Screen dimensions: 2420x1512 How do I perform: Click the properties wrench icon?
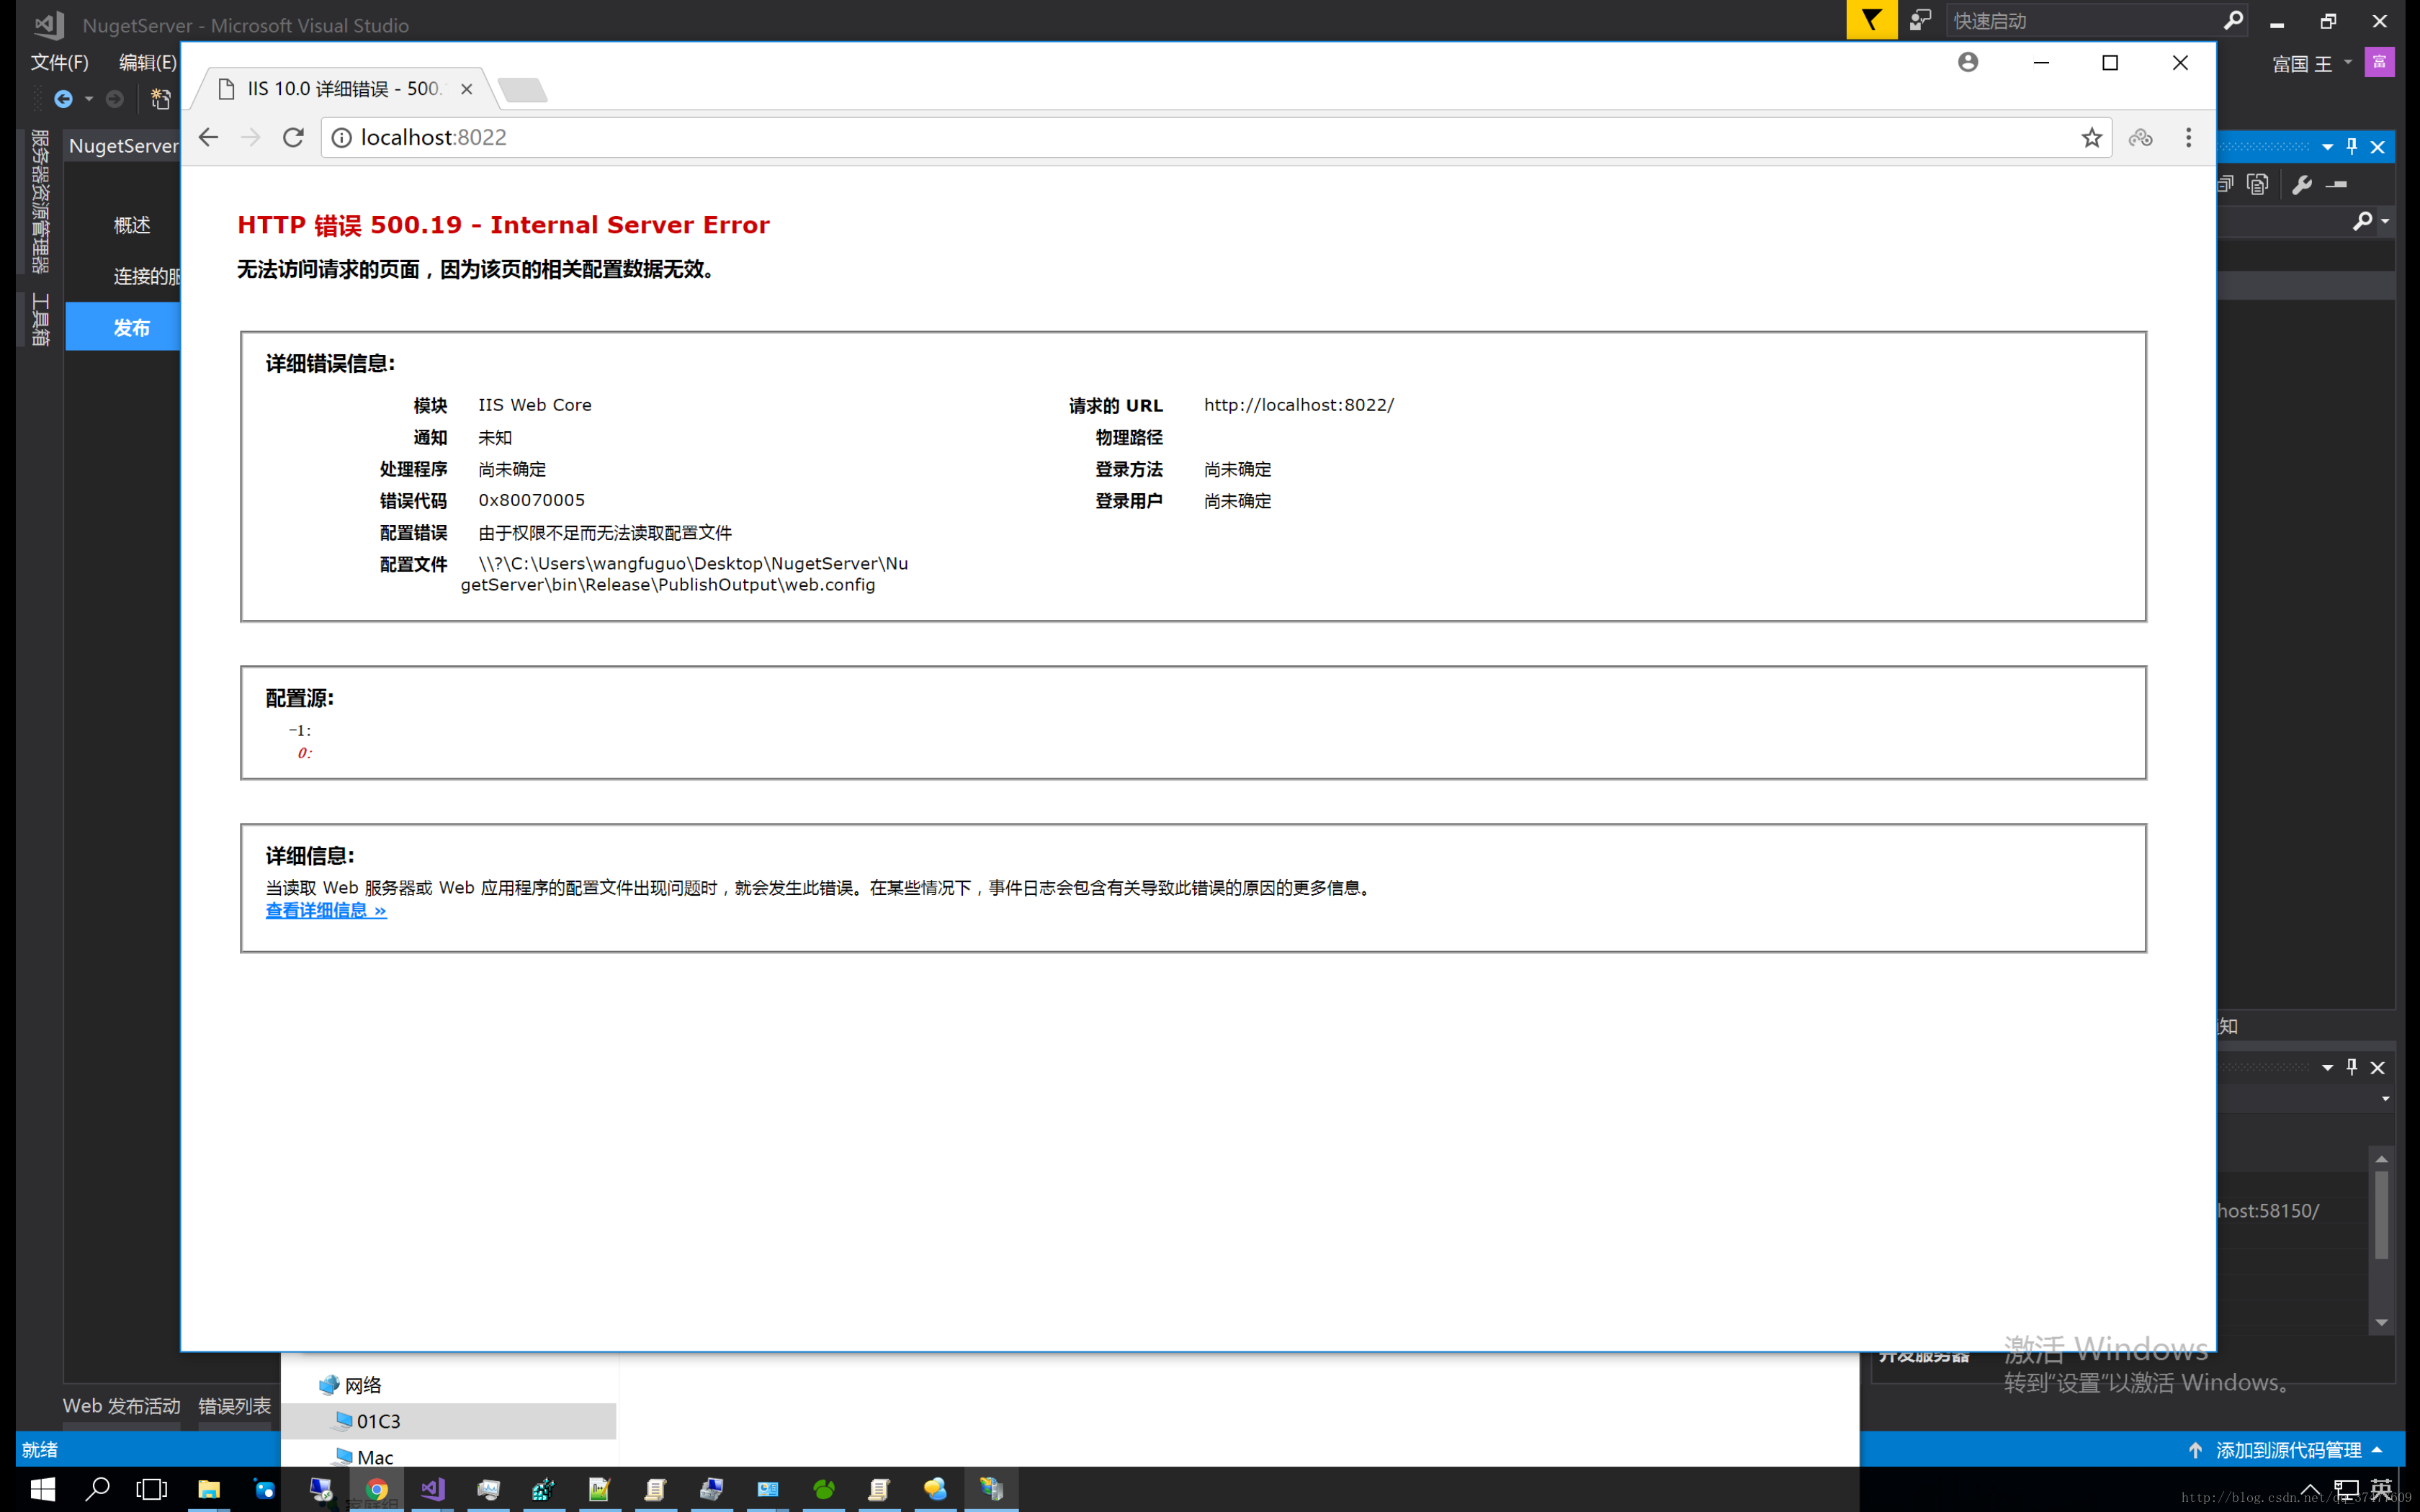tap(2302, 184)
